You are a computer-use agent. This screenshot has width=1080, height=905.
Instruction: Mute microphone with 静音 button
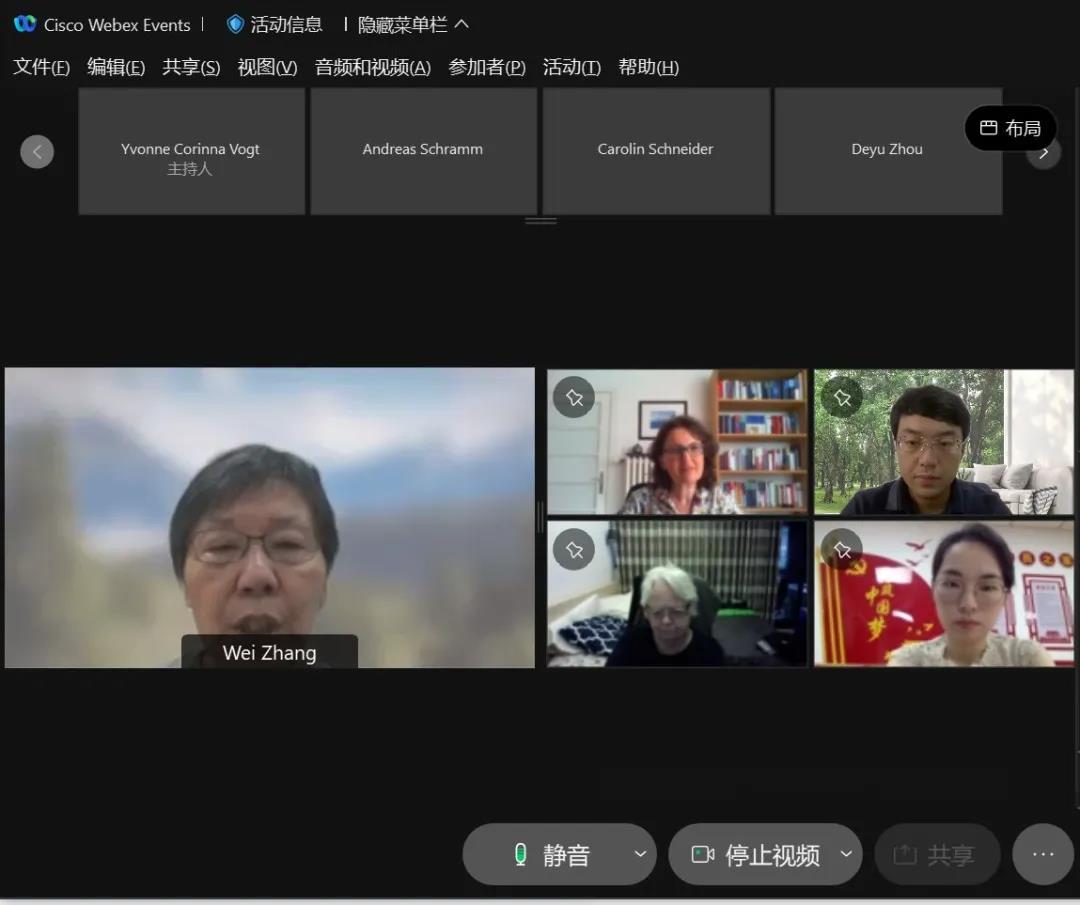pyautogui.click(x=550, y=855)
